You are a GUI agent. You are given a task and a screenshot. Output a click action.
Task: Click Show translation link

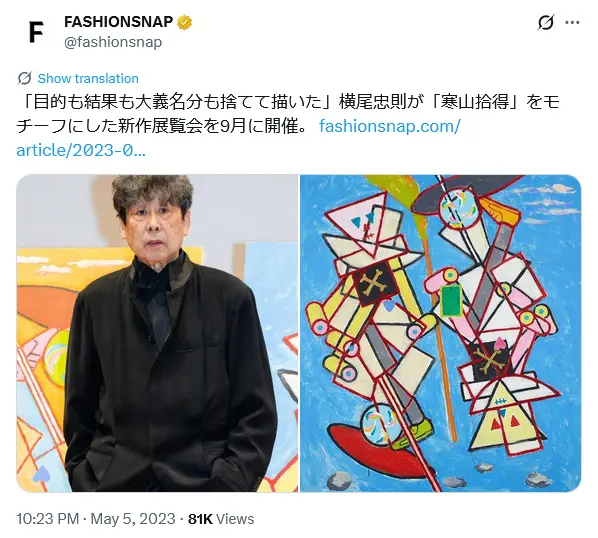(x=88, y=79)
